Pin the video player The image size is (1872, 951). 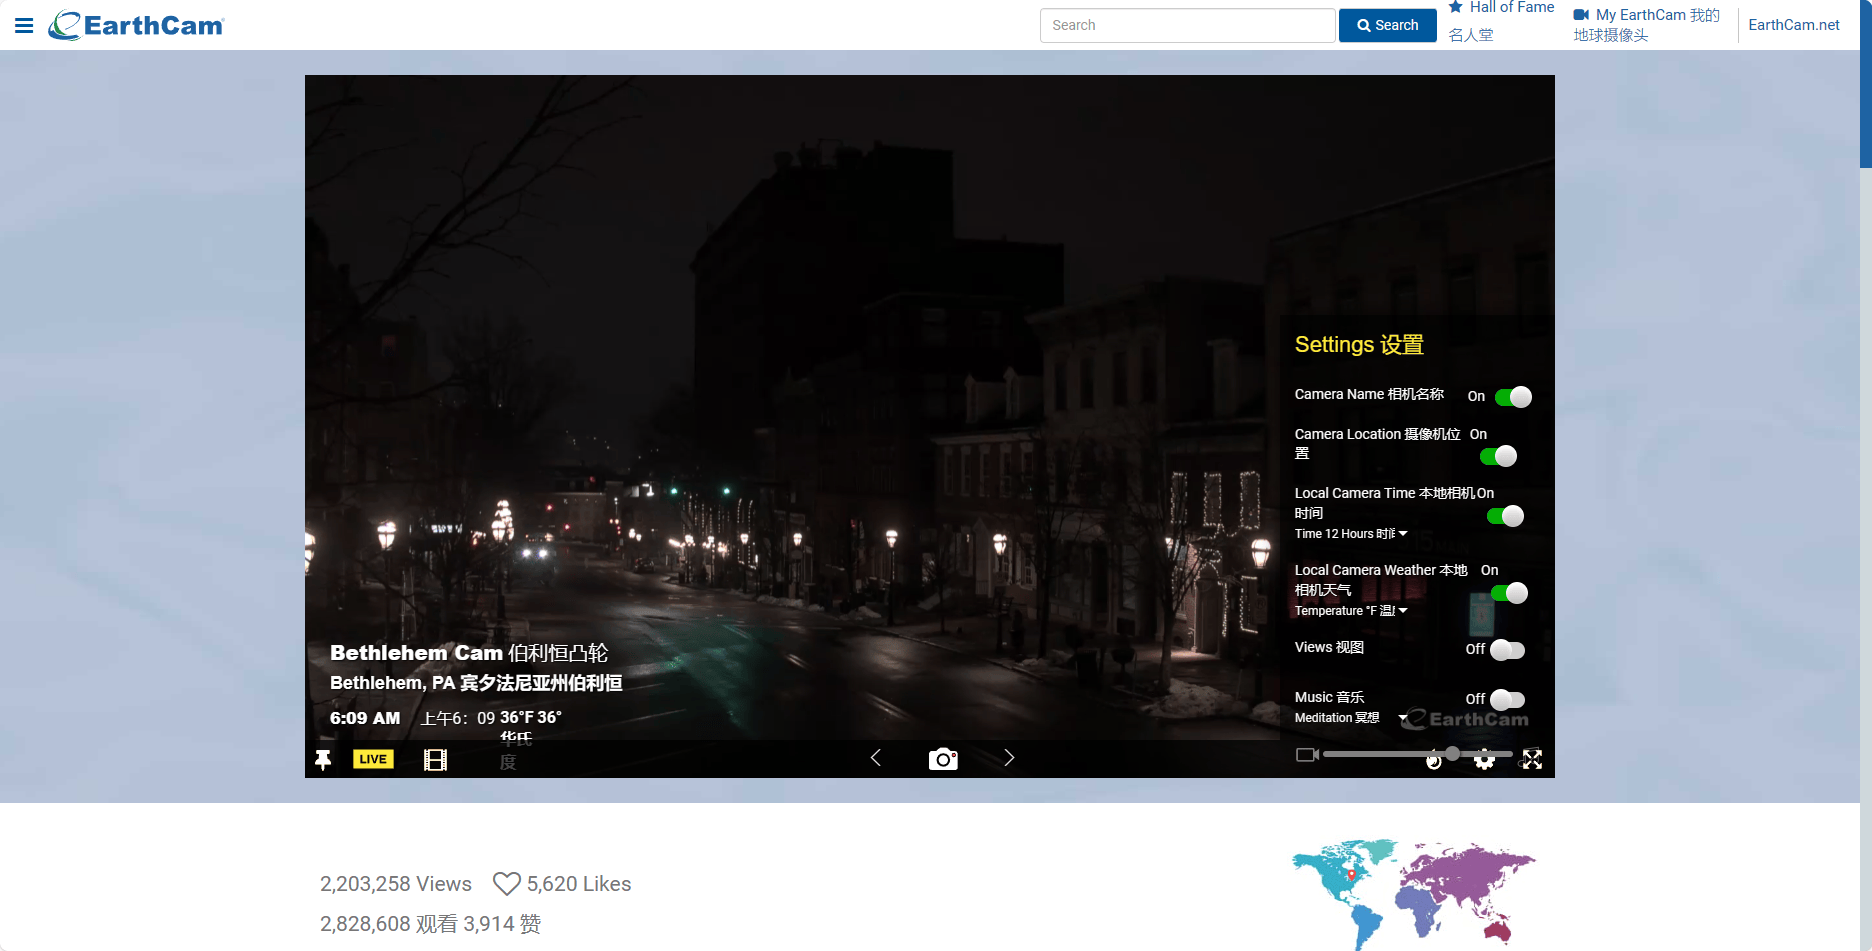pyautogui.click(x=323, y=760)
